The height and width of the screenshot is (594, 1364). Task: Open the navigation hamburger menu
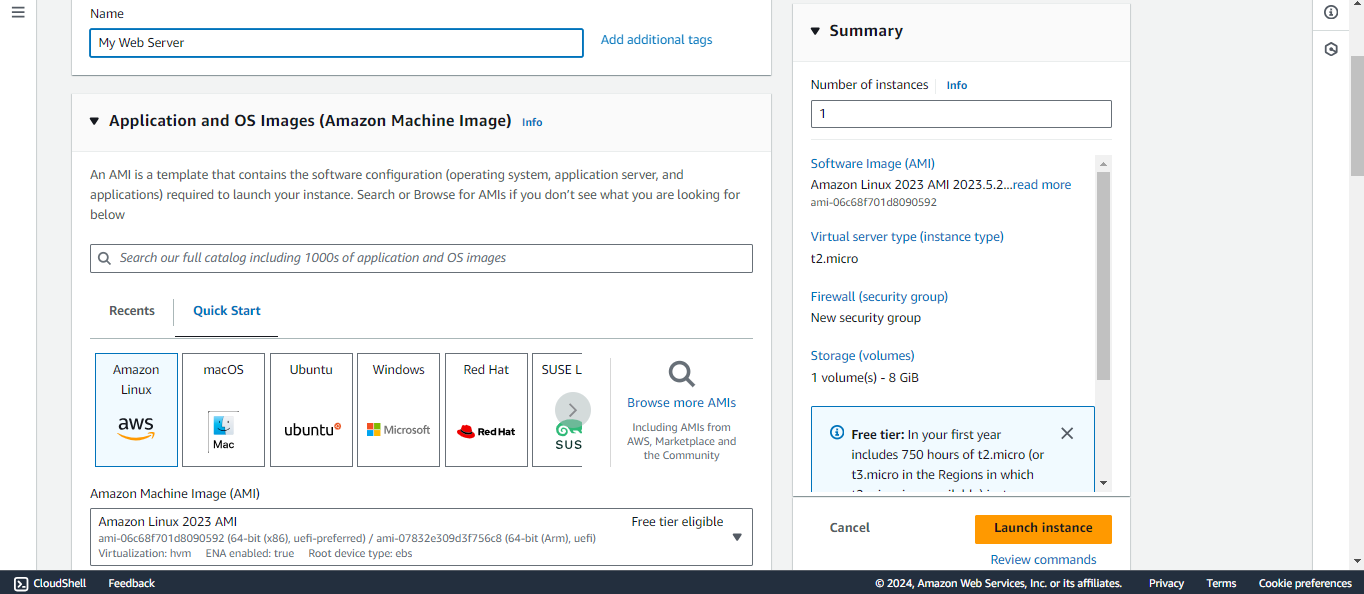(17, 12)
